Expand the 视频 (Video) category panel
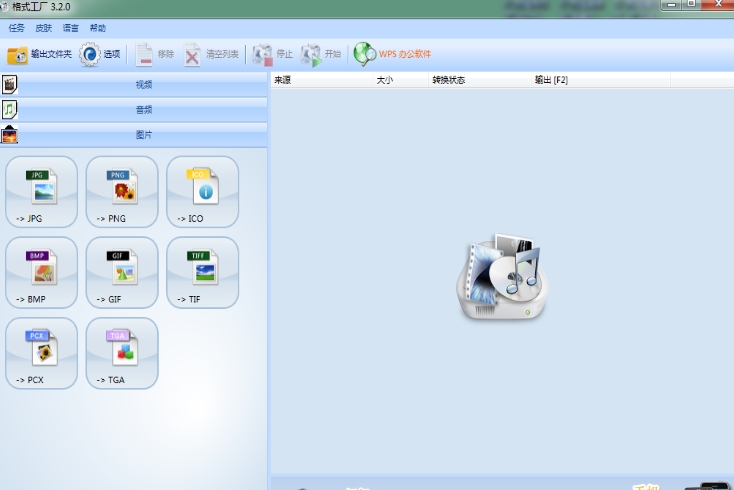The image size is (734, 490). click(143, 84)
